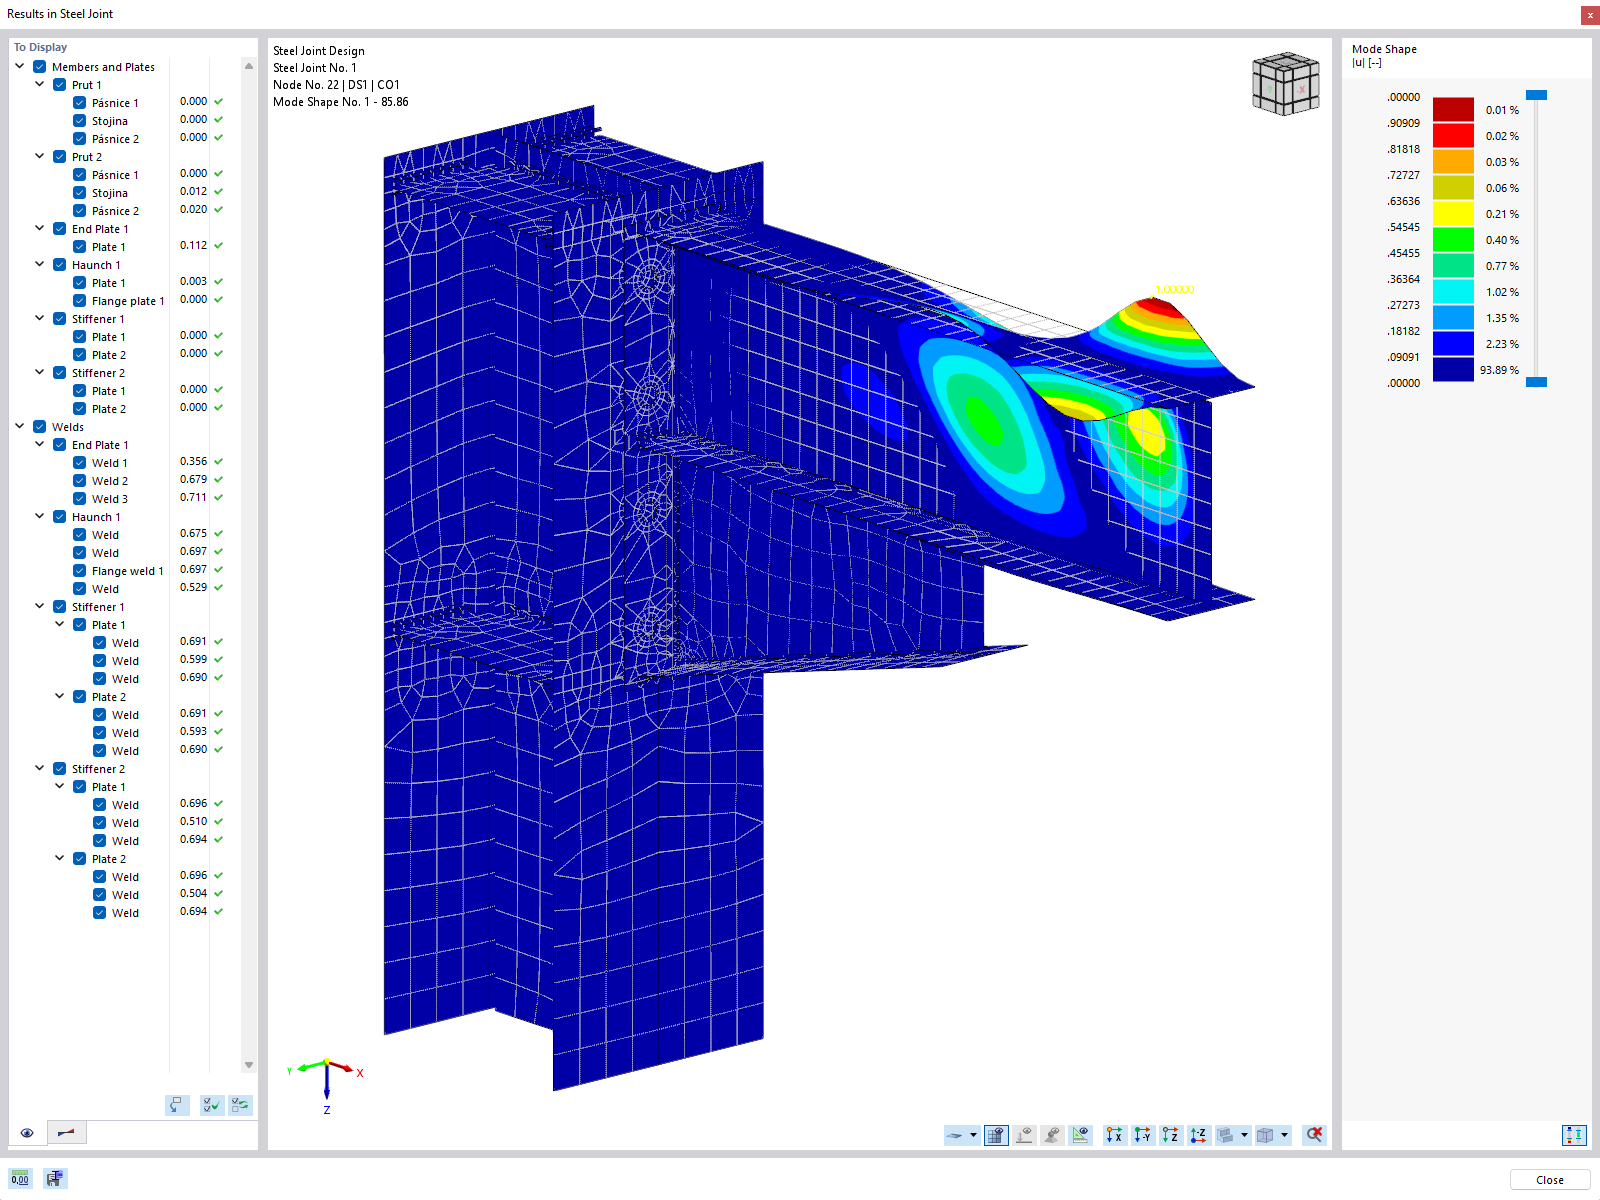The image size is (1600, 1200).
Task: Invert selection using checkbox swap icon
Action: [x=240, y=1105]
